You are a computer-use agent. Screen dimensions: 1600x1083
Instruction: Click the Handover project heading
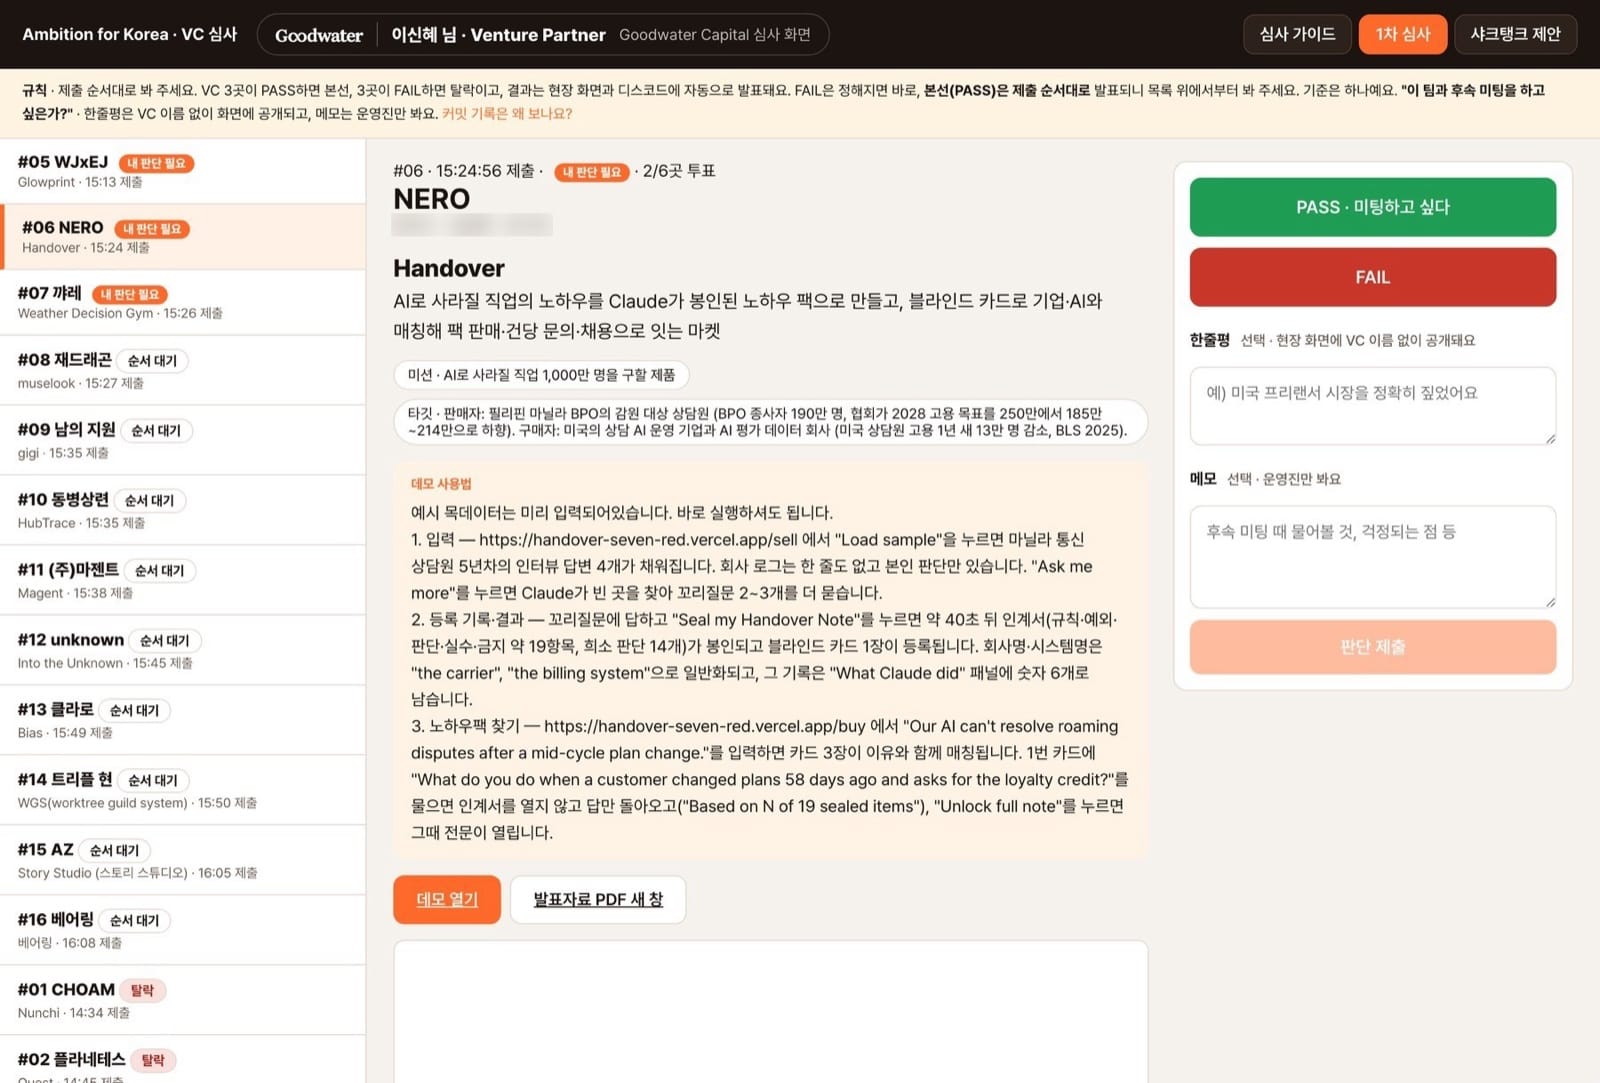pyautogui.click(x=449, y=268)
